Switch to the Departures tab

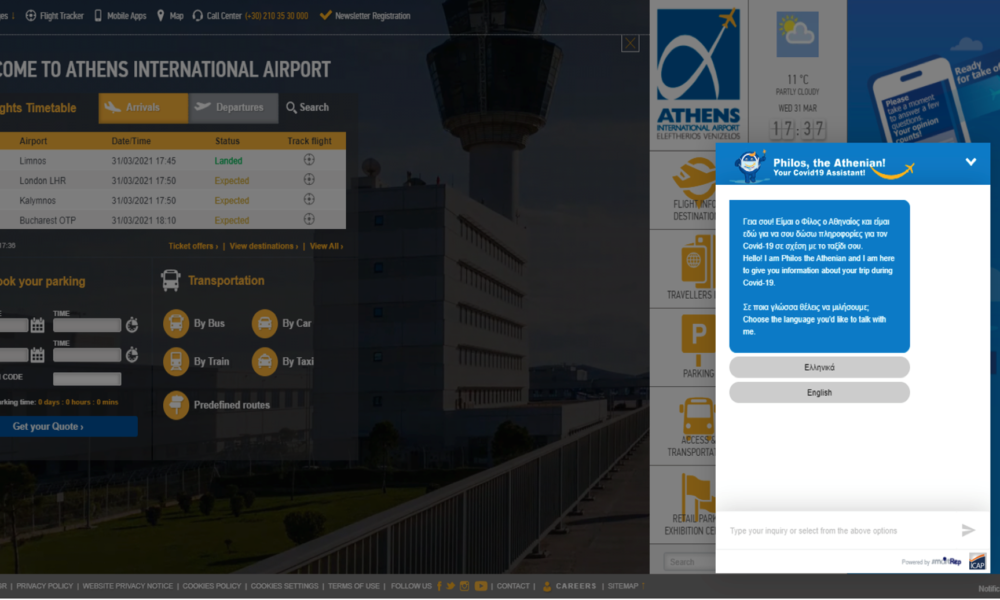click(x=232, y=108)
